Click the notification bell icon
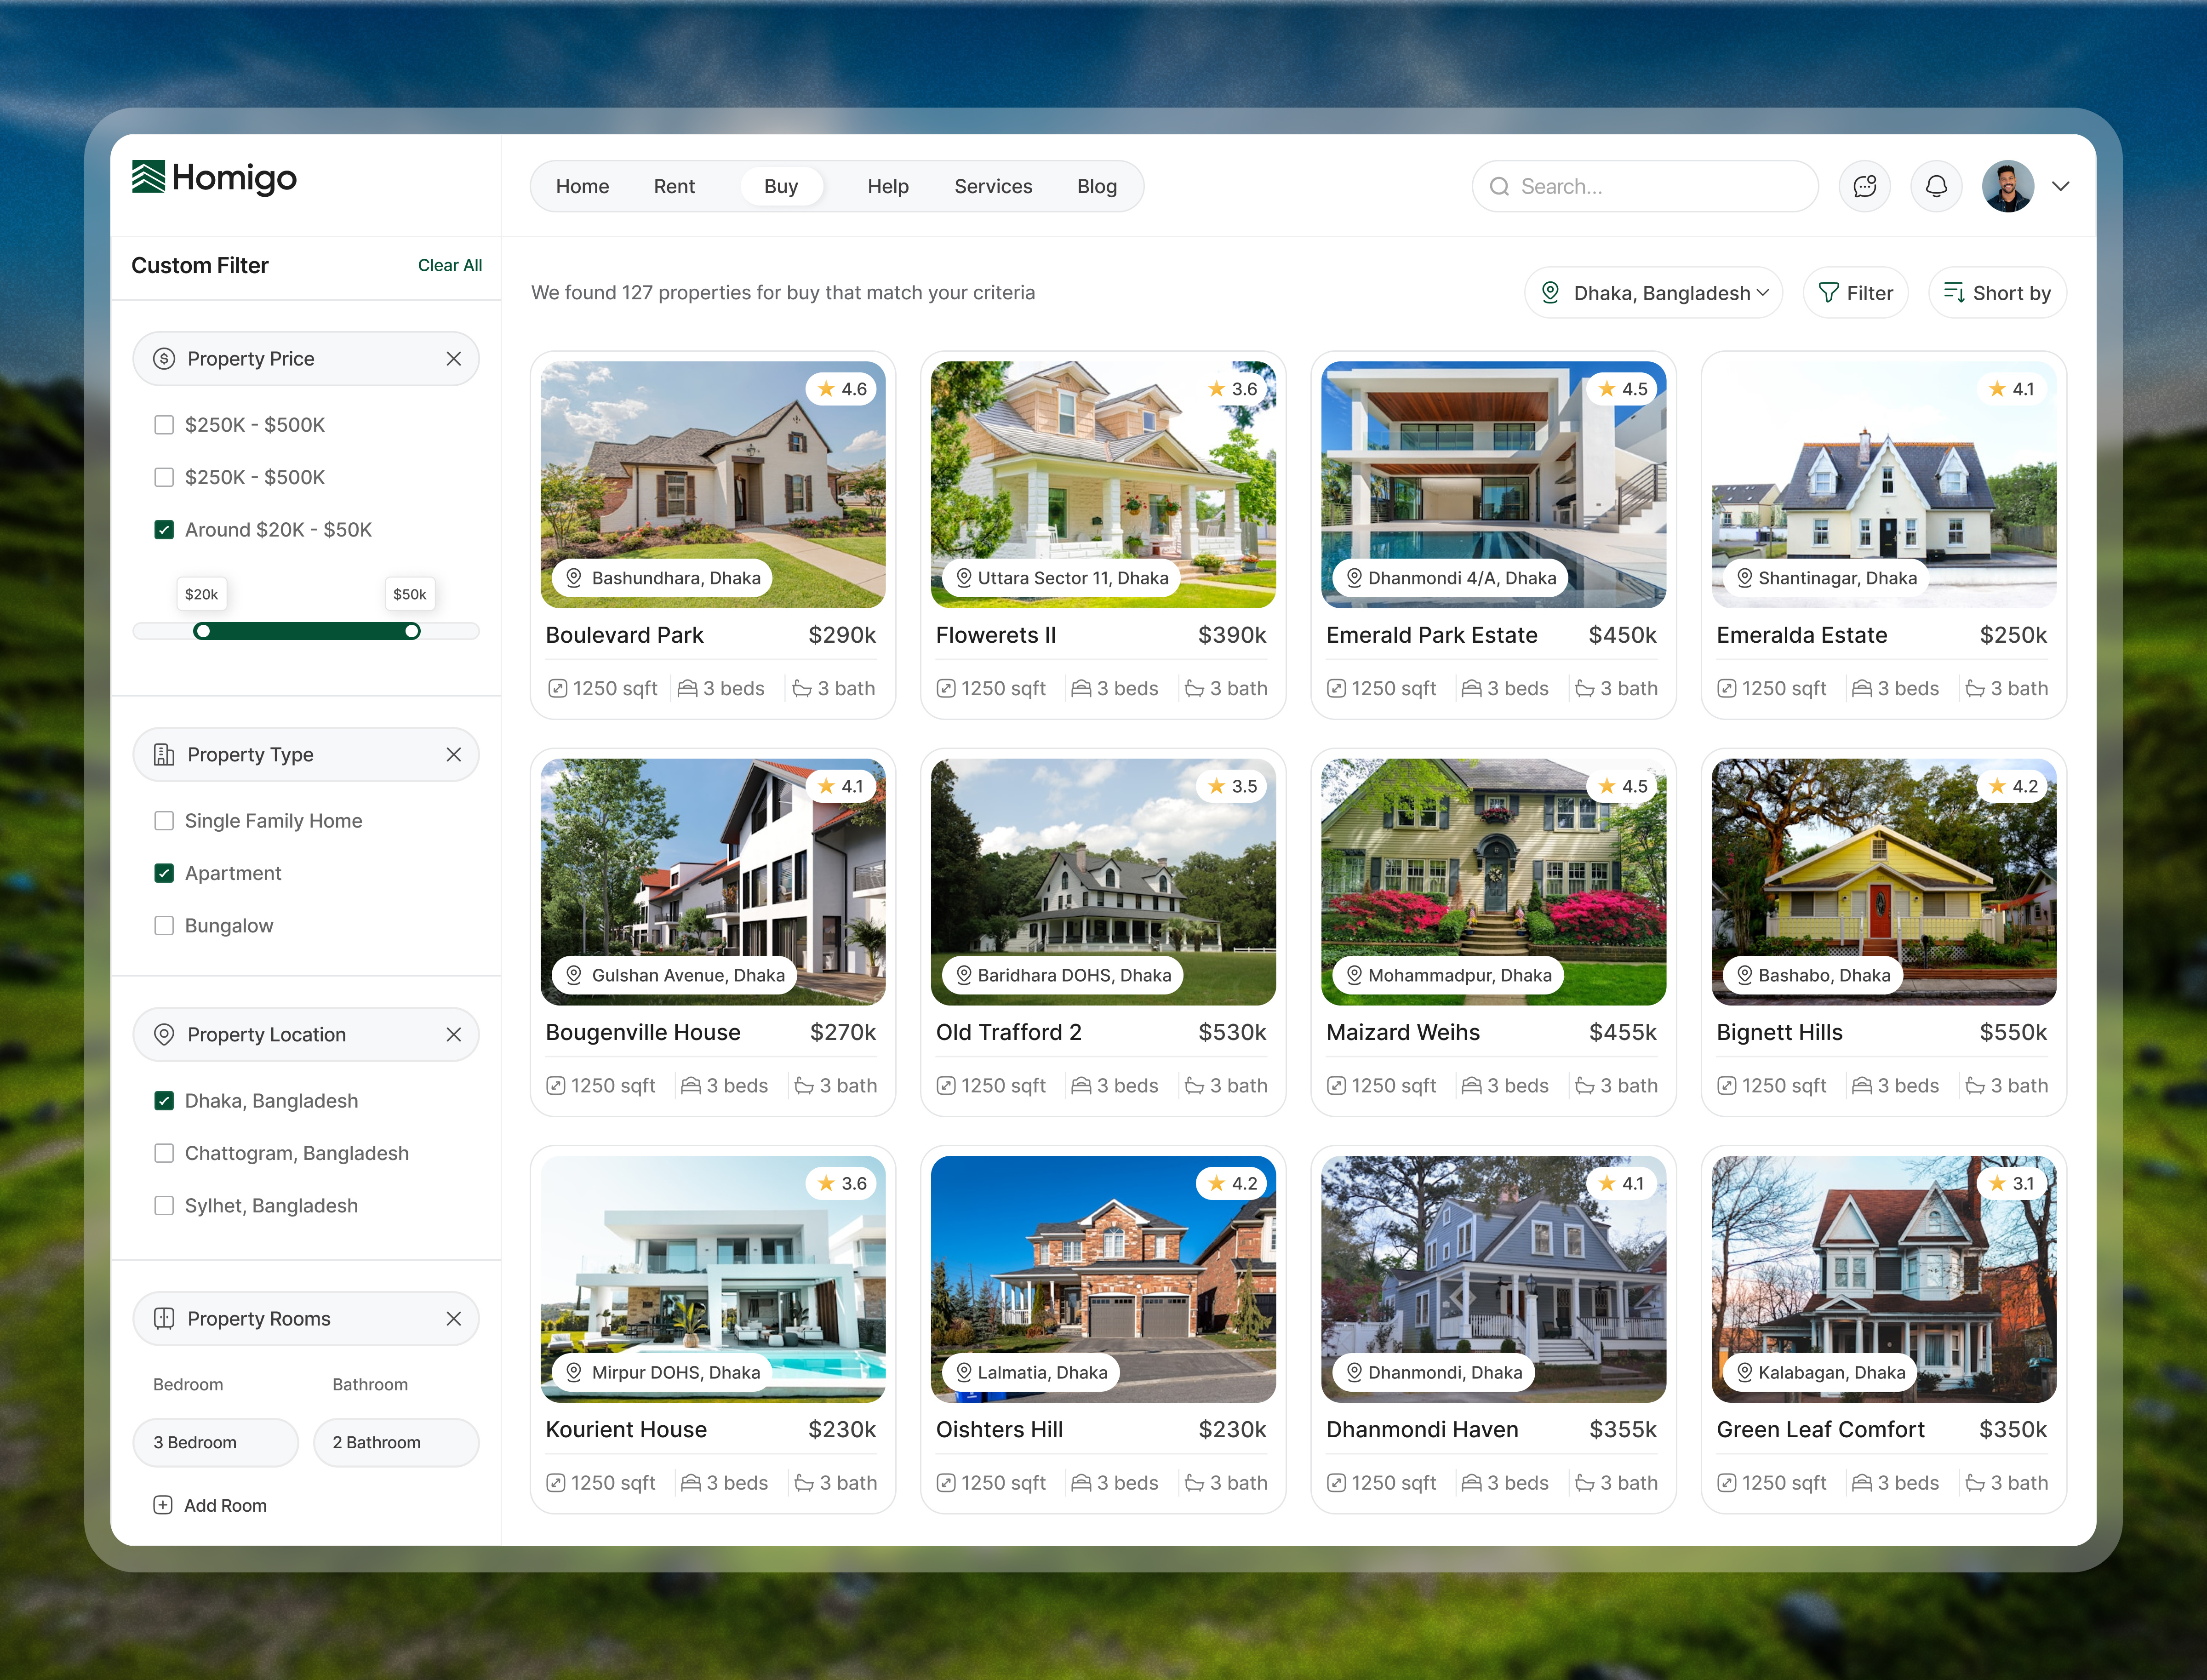 1936,186
